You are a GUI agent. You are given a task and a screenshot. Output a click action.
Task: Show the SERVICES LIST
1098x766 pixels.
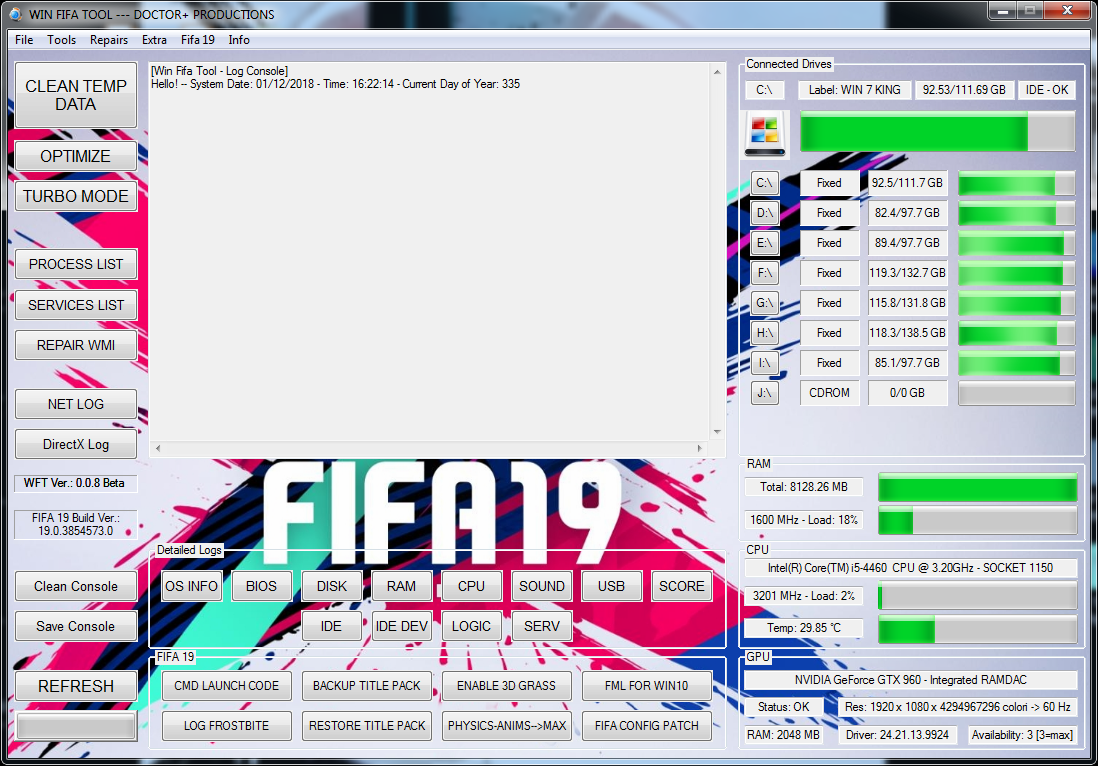coord(76,305)
